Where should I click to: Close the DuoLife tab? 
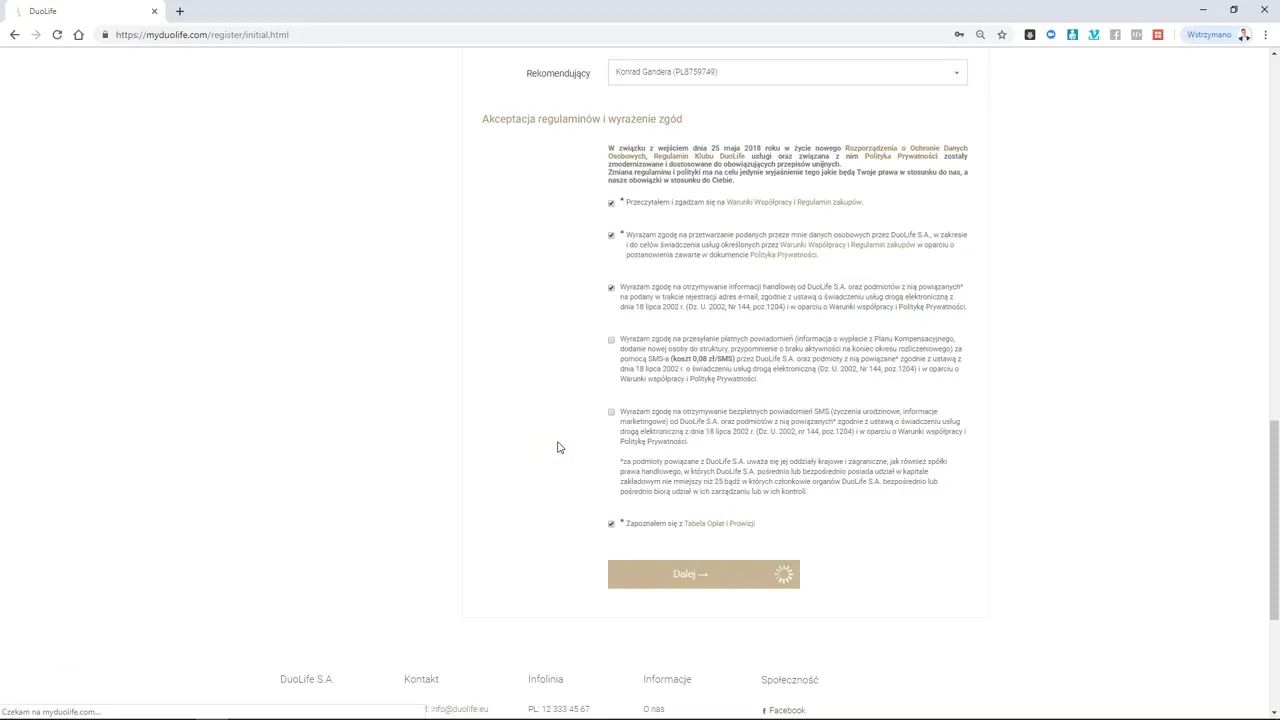click(155, 11)
